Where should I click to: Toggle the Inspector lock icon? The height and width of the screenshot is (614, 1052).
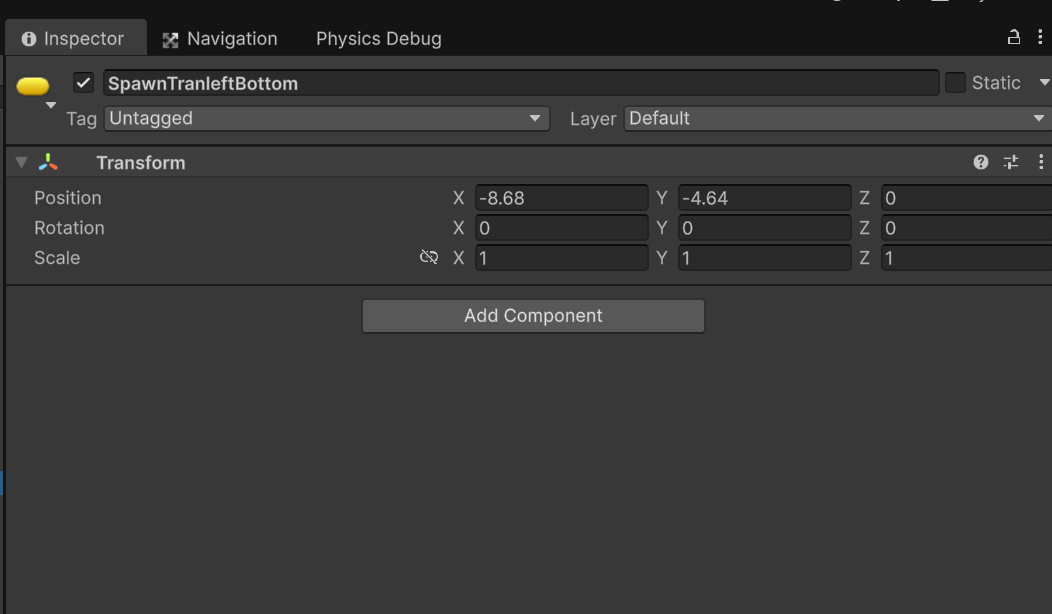point(1013,38)
